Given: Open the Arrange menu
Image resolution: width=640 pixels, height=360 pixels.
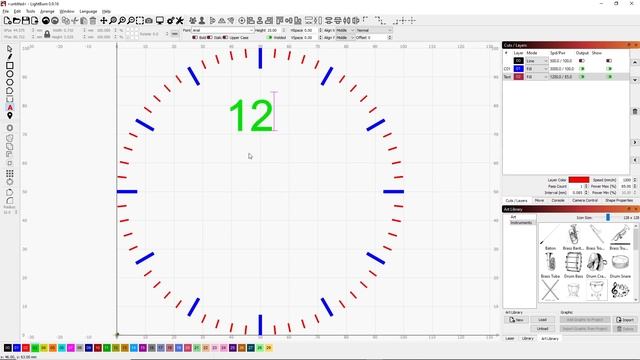Looking at the screenshot, I should pos(47,11).
